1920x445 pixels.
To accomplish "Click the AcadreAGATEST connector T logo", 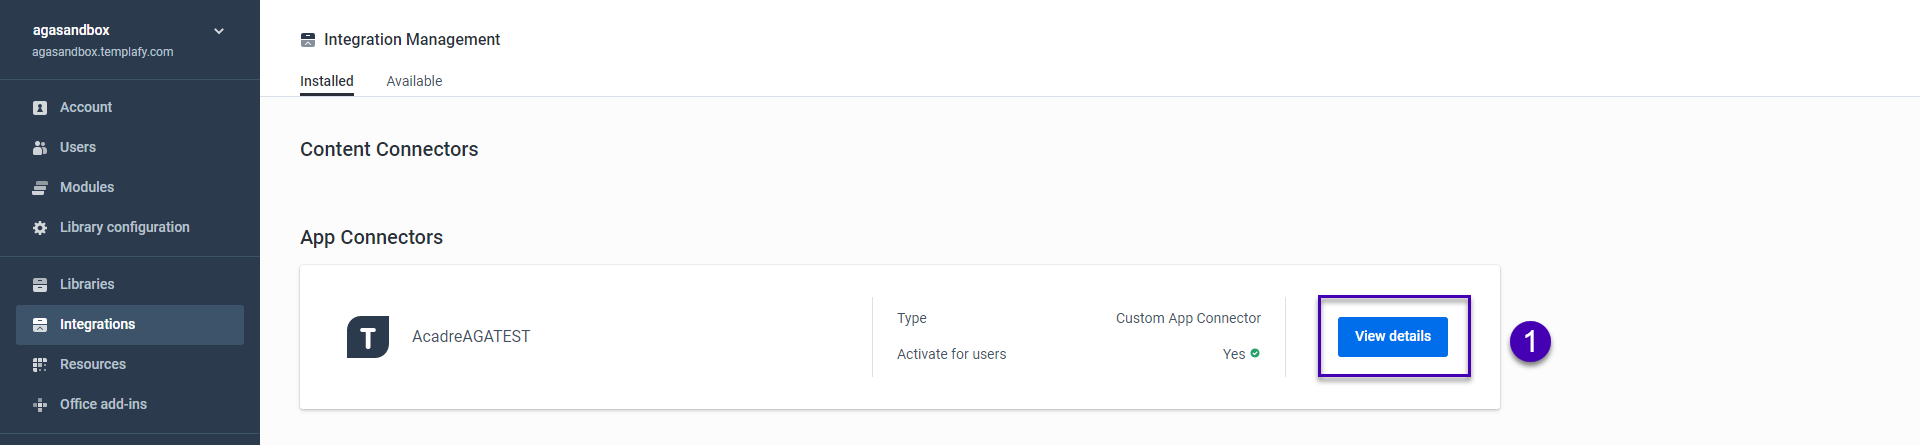I will point(368,337).
